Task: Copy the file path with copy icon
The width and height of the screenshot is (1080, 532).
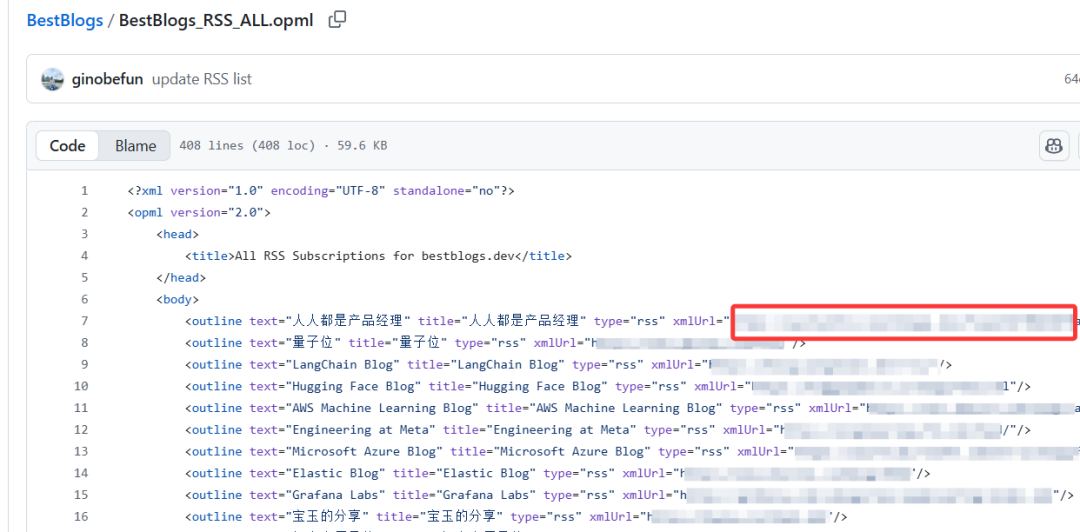Action: click(338, 19)
